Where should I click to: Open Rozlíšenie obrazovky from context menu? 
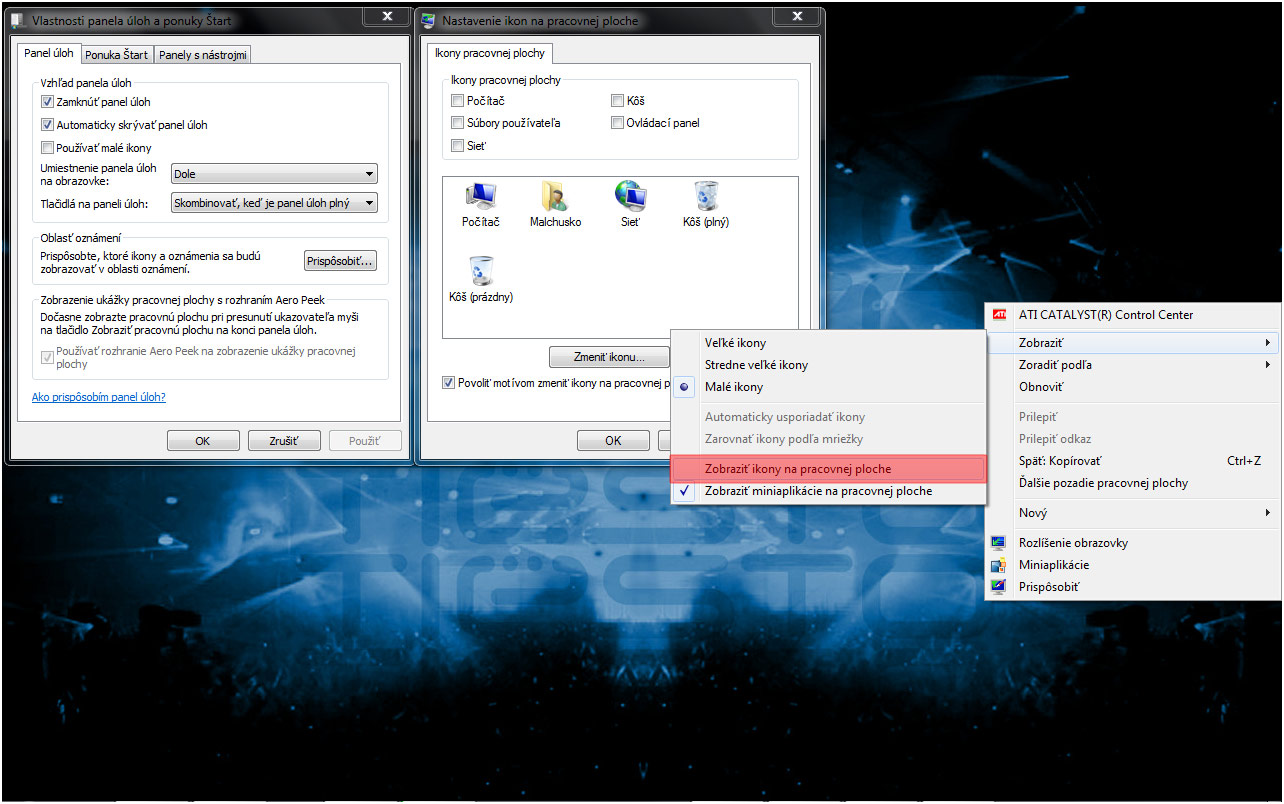(1073, 543)
